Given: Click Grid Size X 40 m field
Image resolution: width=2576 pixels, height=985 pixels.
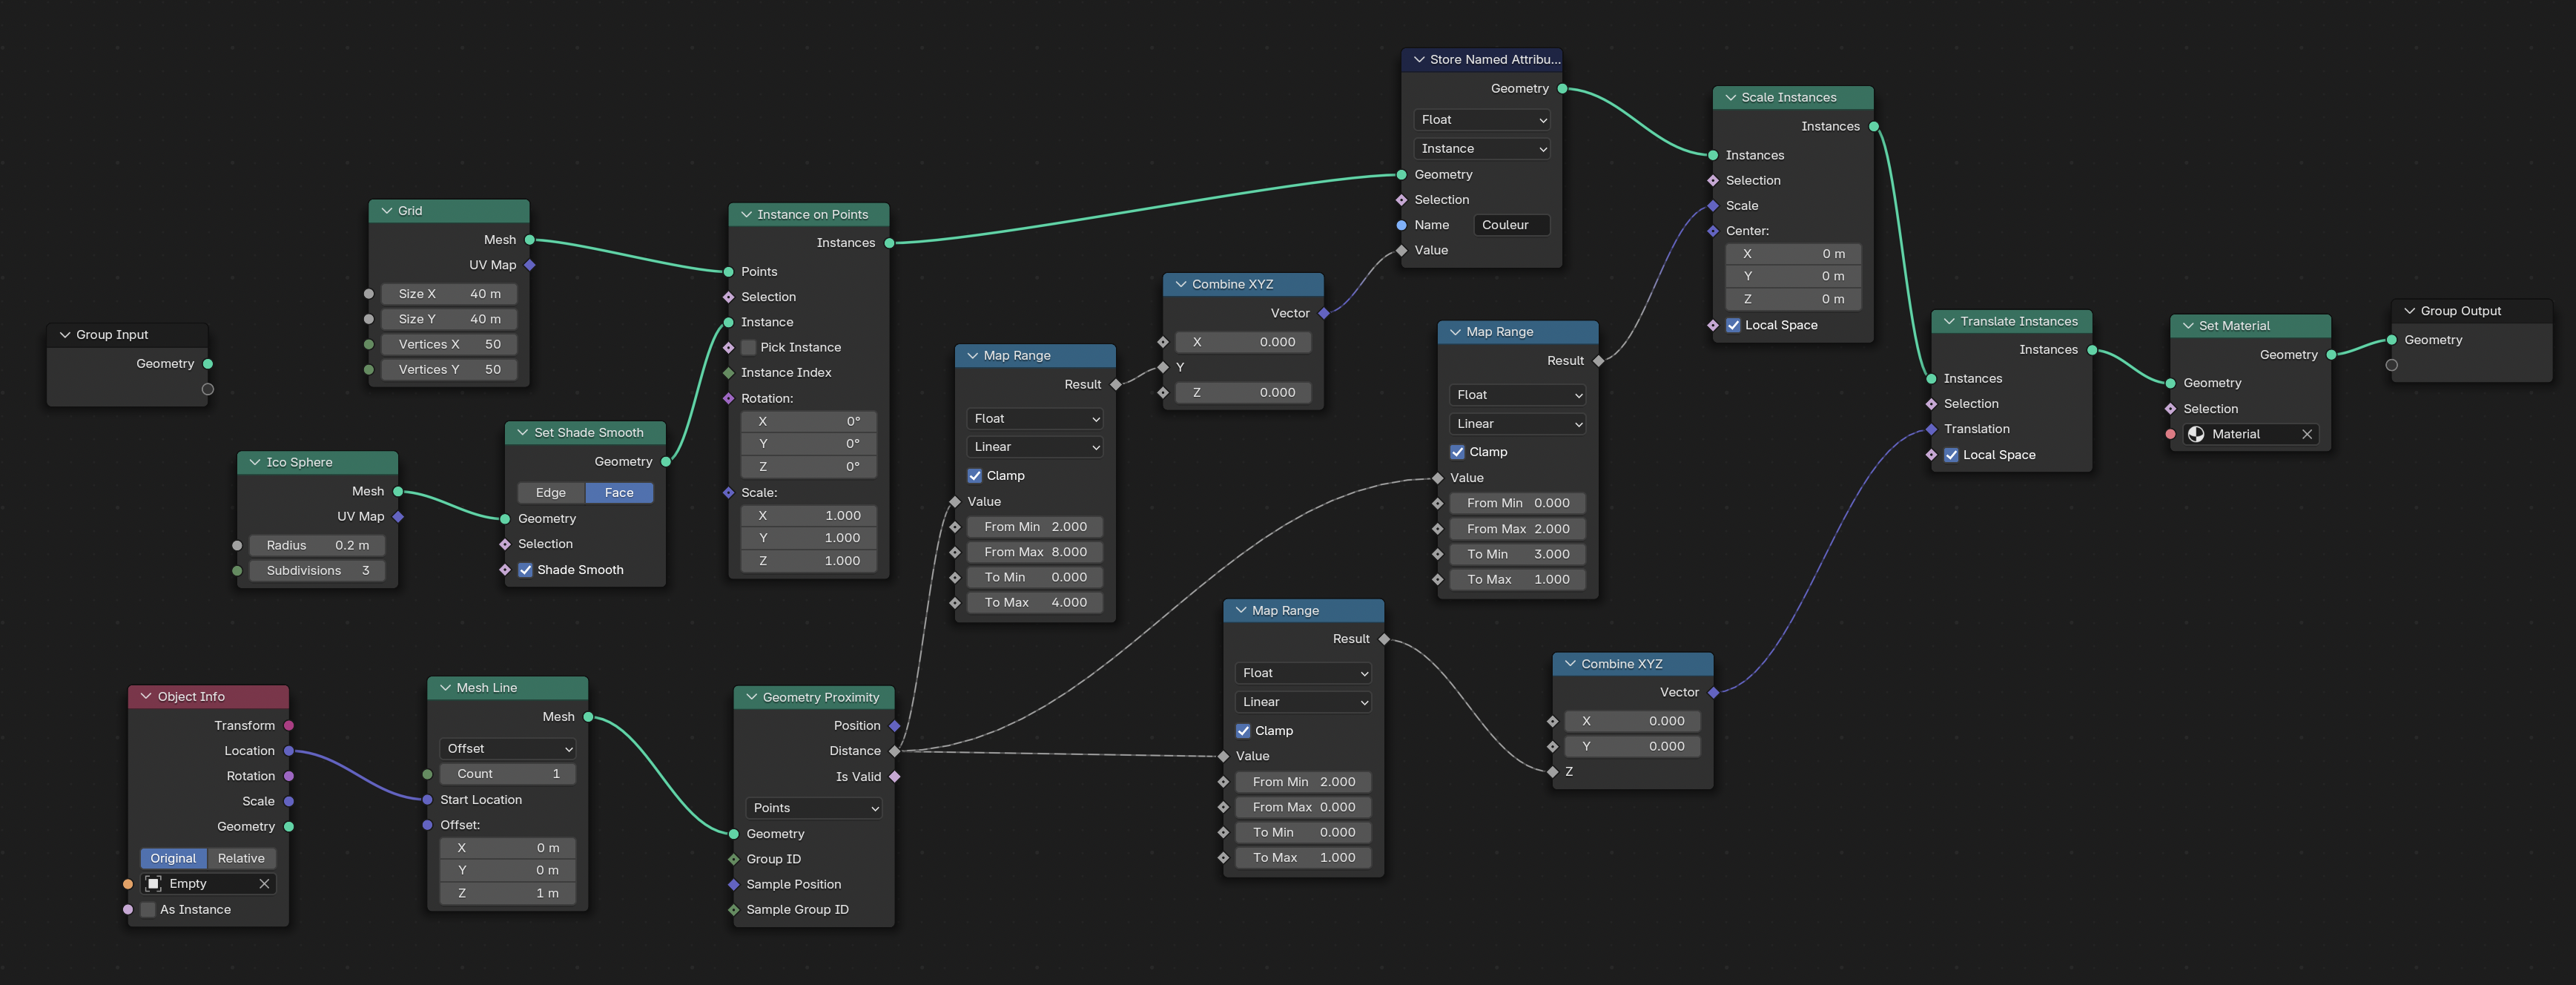Looking at the screenshot, I should point(449,294).
